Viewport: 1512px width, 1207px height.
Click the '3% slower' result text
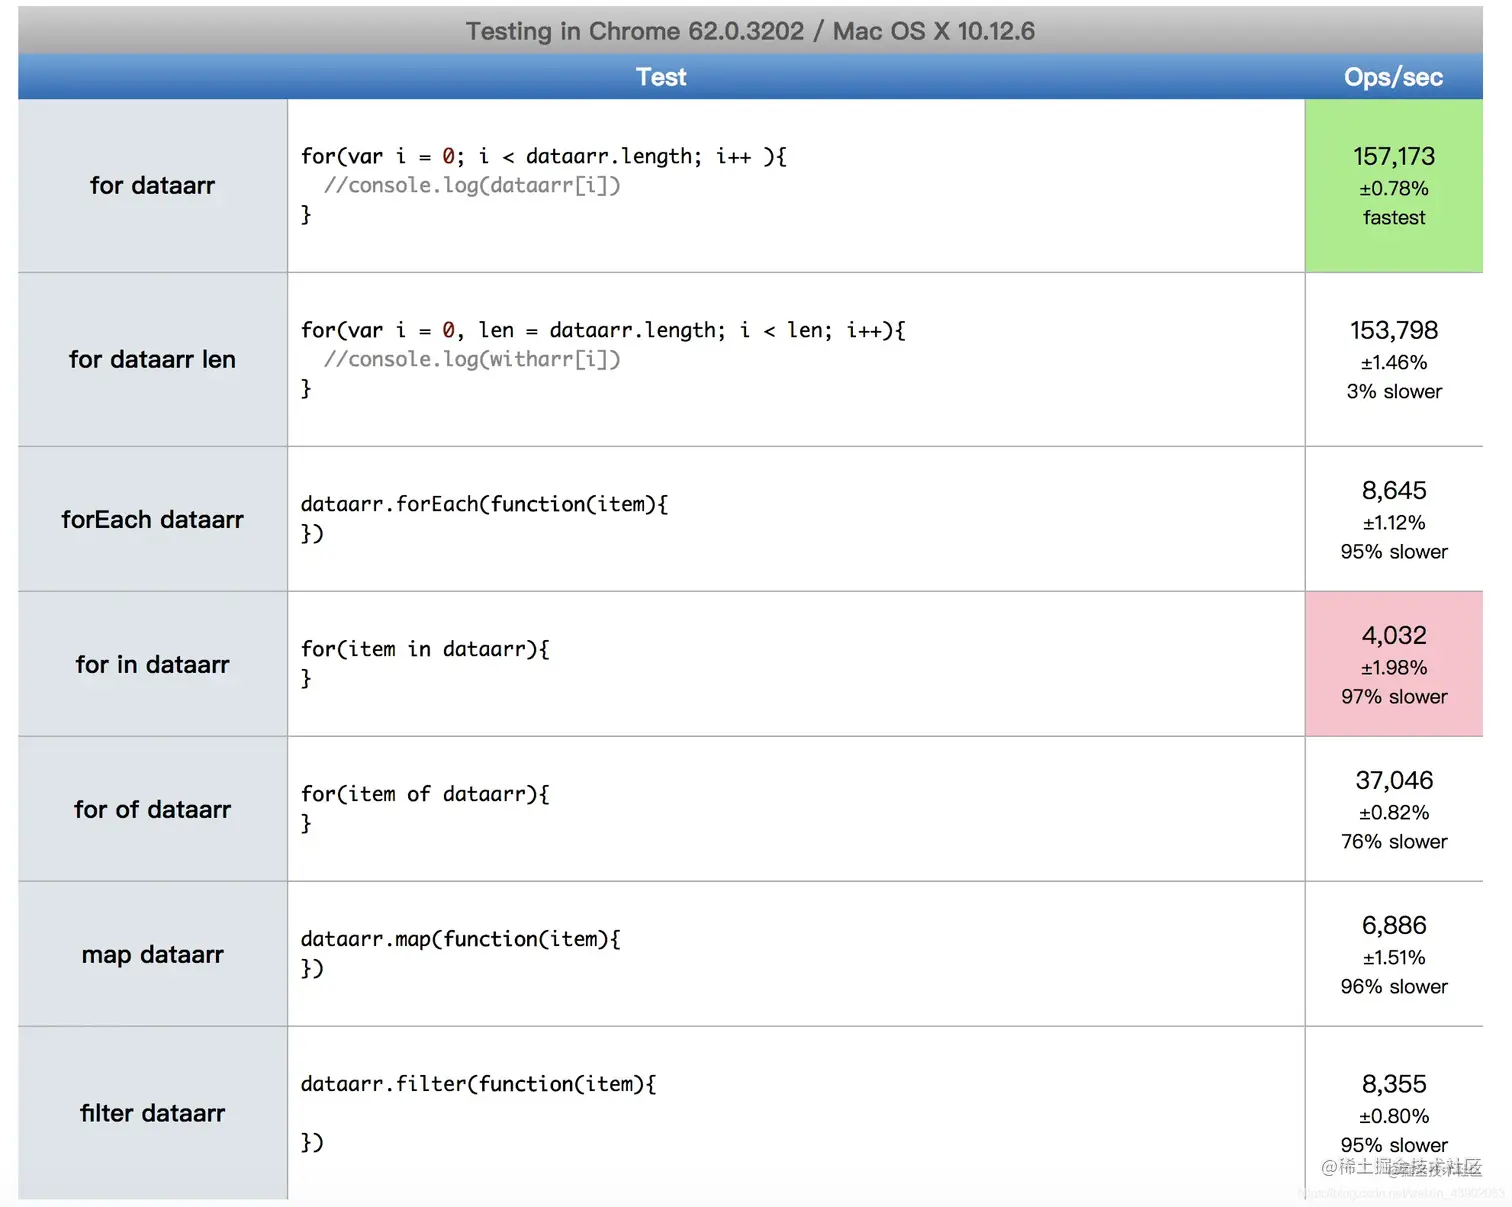(x=1394, y=391)
